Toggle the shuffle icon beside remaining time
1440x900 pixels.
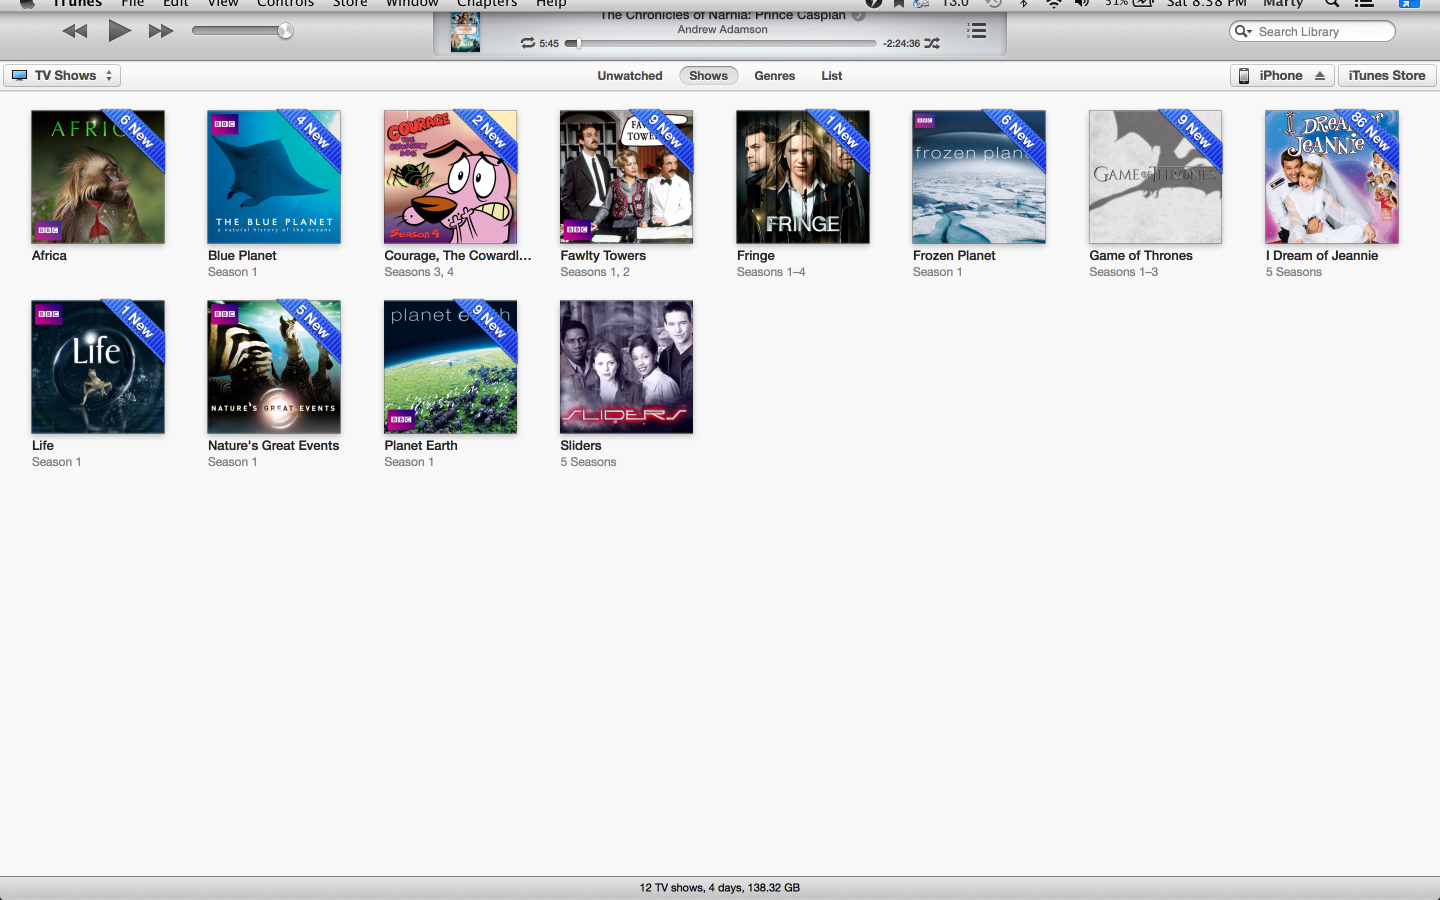(932, 43)
